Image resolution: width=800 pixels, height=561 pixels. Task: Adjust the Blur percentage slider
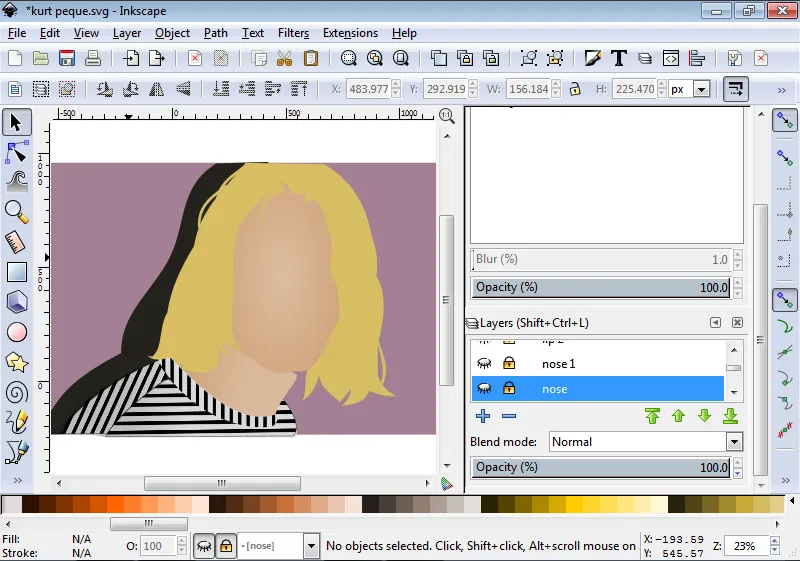(602, 260)
